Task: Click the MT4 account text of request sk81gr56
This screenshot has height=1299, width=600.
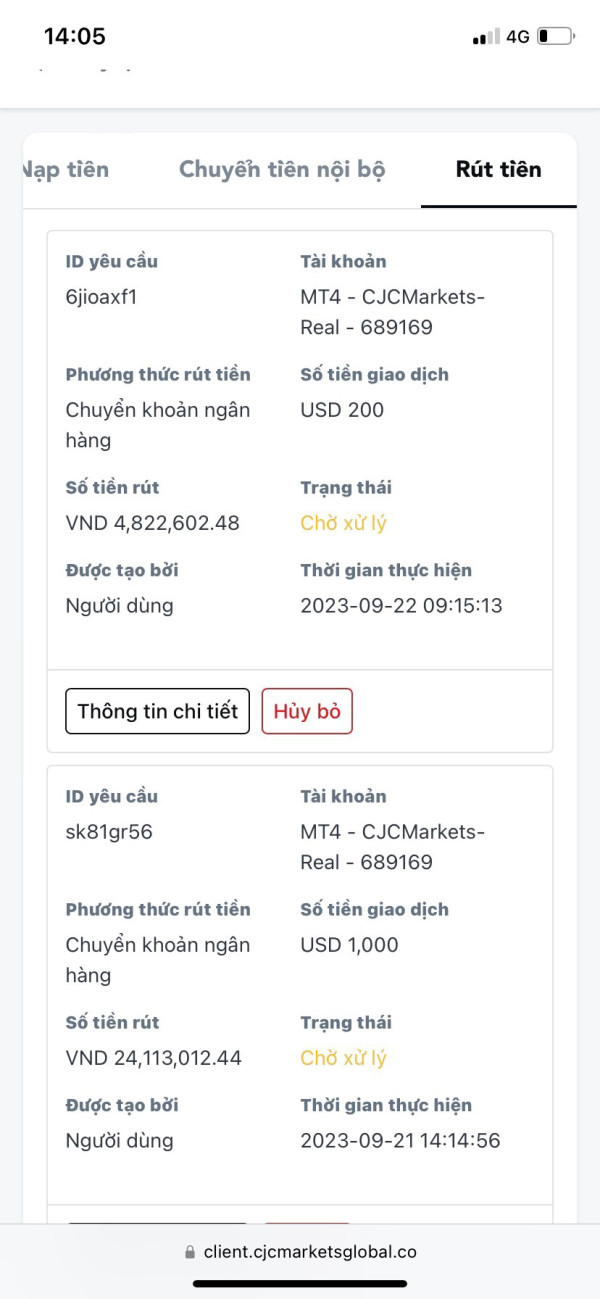Action: [392, 847]
